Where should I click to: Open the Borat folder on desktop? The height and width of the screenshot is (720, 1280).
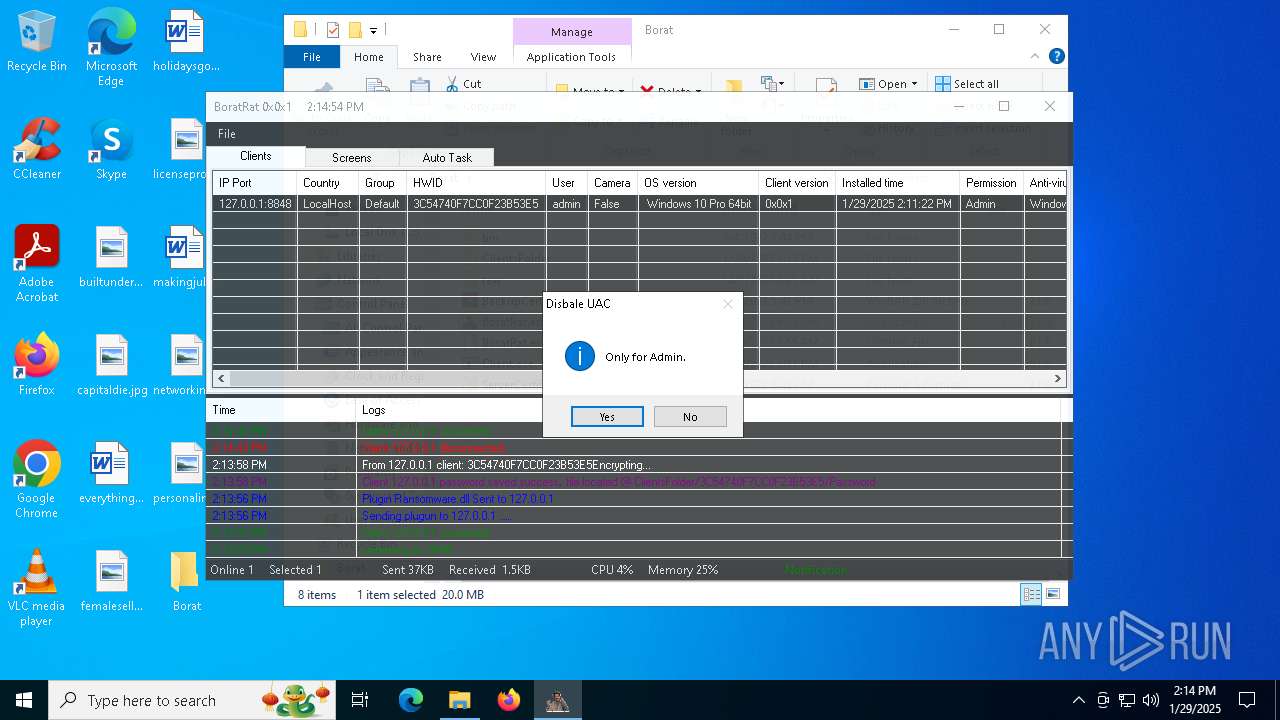click(x=186, y=582)
